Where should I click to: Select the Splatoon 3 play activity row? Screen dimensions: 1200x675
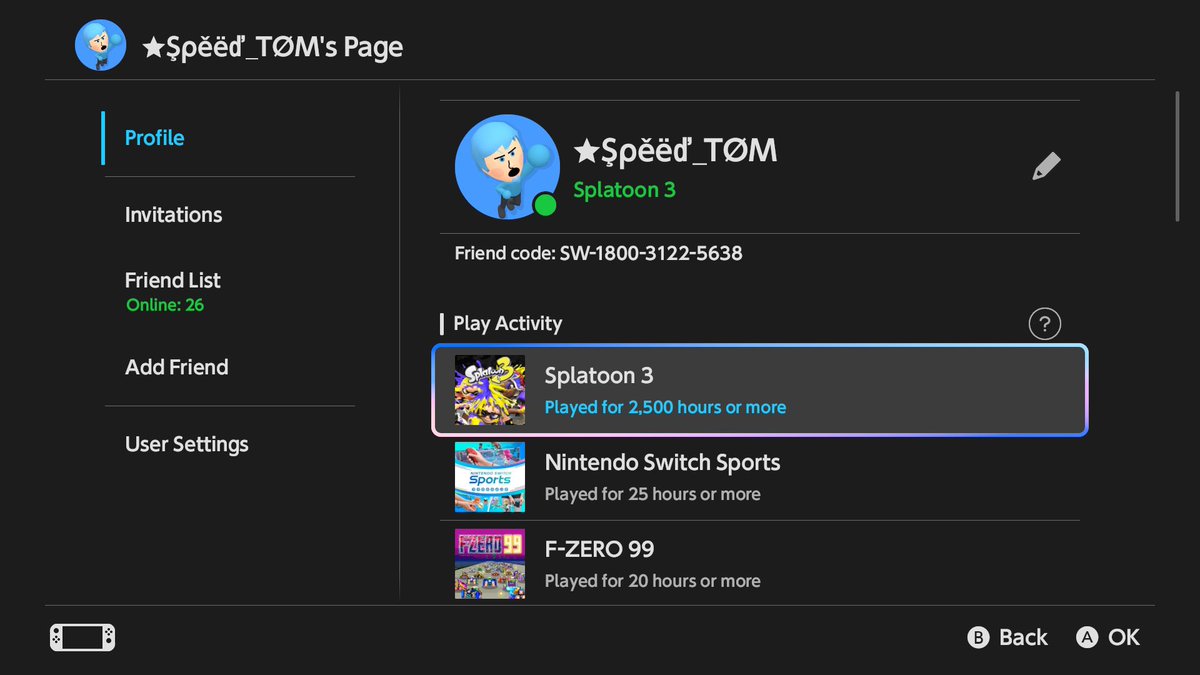pyautogui.click(x=760, y=390)
